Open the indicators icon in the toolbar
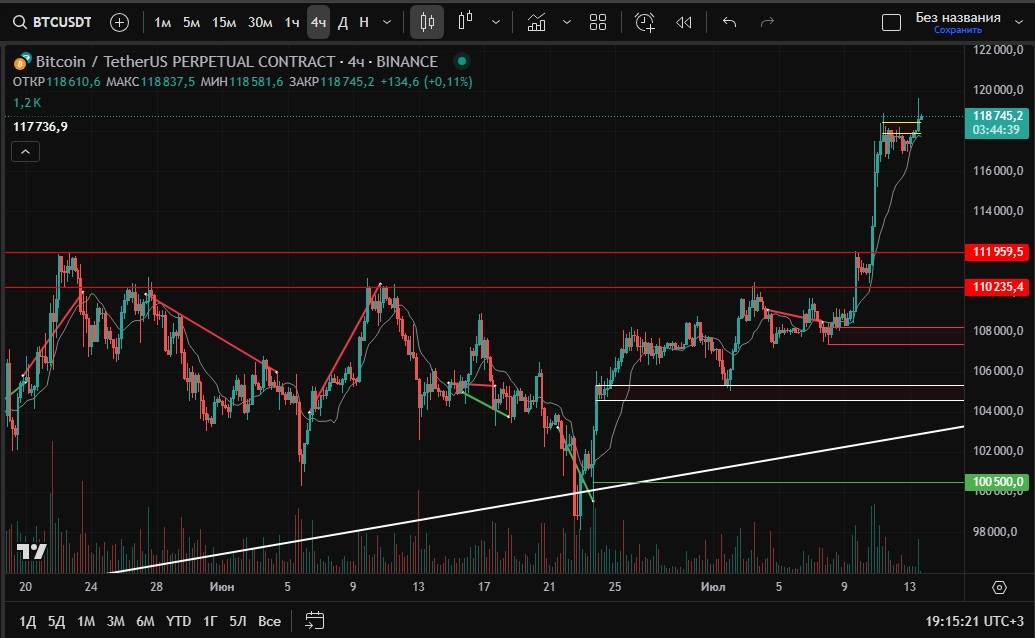The image size is (1035, 638). [537, 21]
